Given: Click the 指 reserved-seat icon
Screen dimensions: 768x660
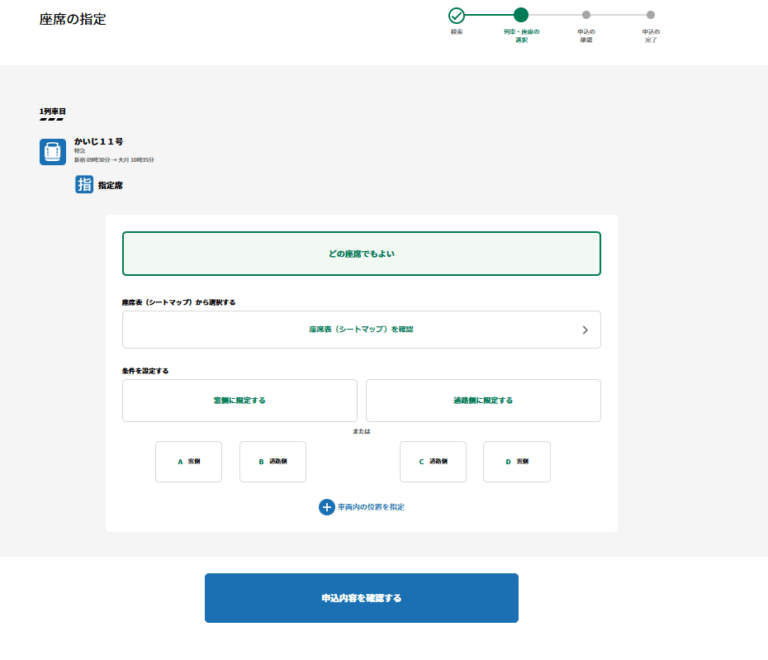Looking at the screenshot, I should pos(84,184).
